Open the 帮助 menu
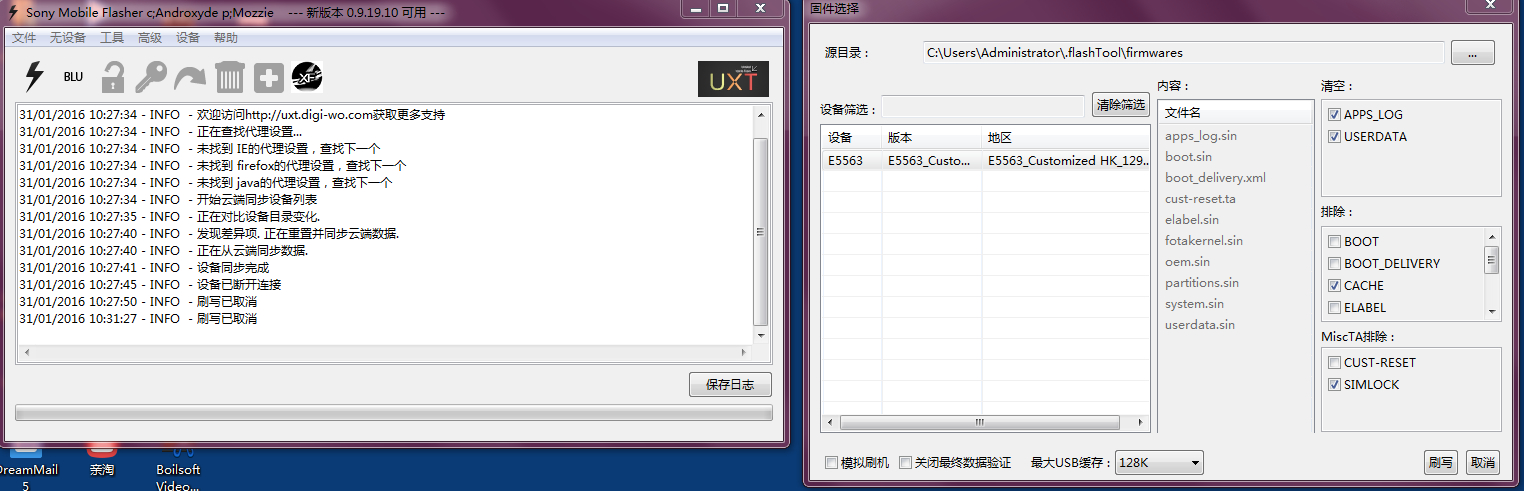1524x491 pixels. pyautogui.click(x=226, y=38)
